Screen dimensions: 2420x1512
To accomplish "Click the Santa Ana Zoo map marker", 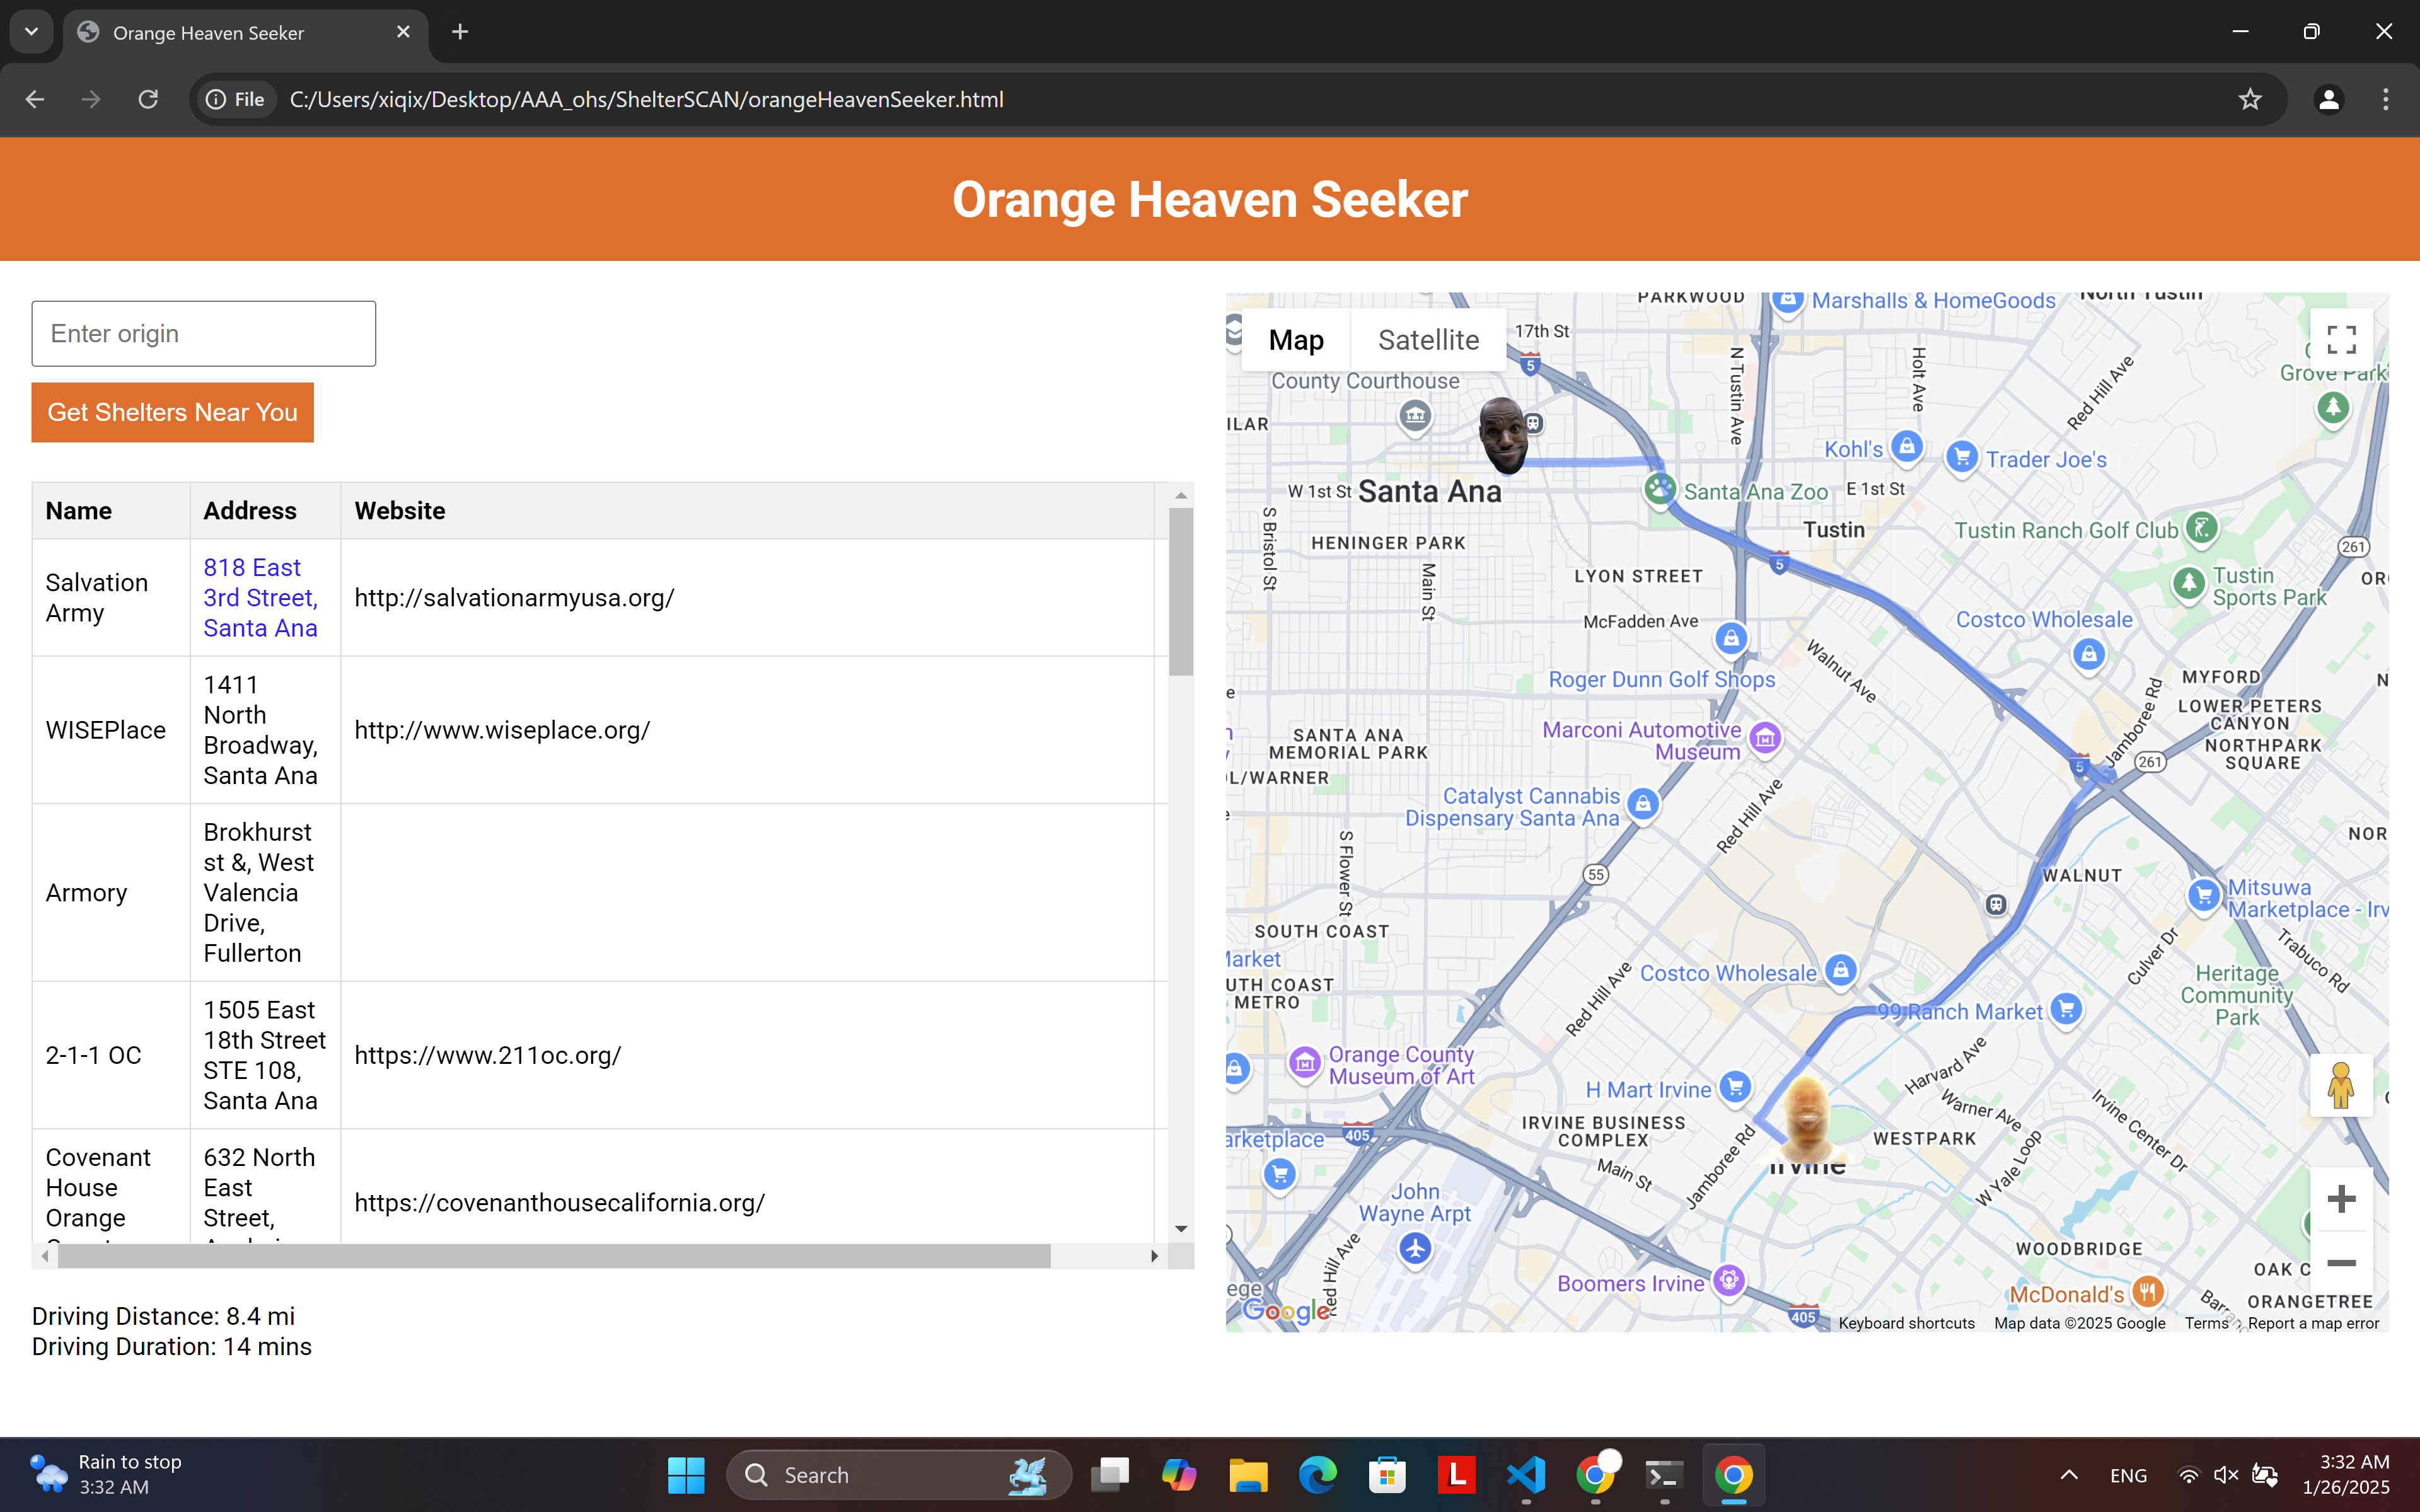I will pyautogui.click(x=1660, y=490).
